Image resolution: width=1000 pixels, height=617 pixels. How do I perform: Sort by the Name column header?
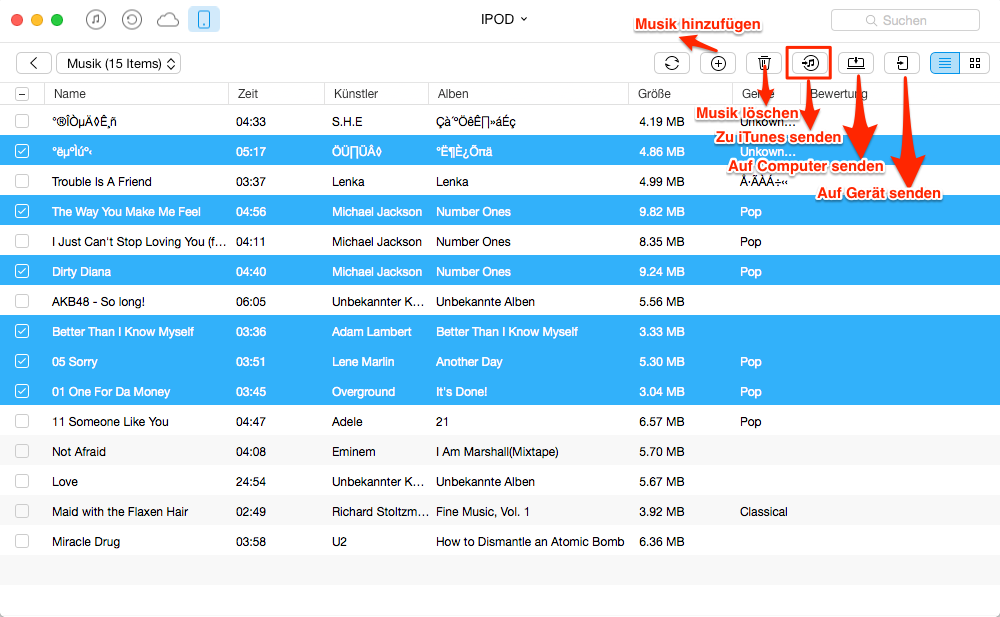(x=70, y=94)
